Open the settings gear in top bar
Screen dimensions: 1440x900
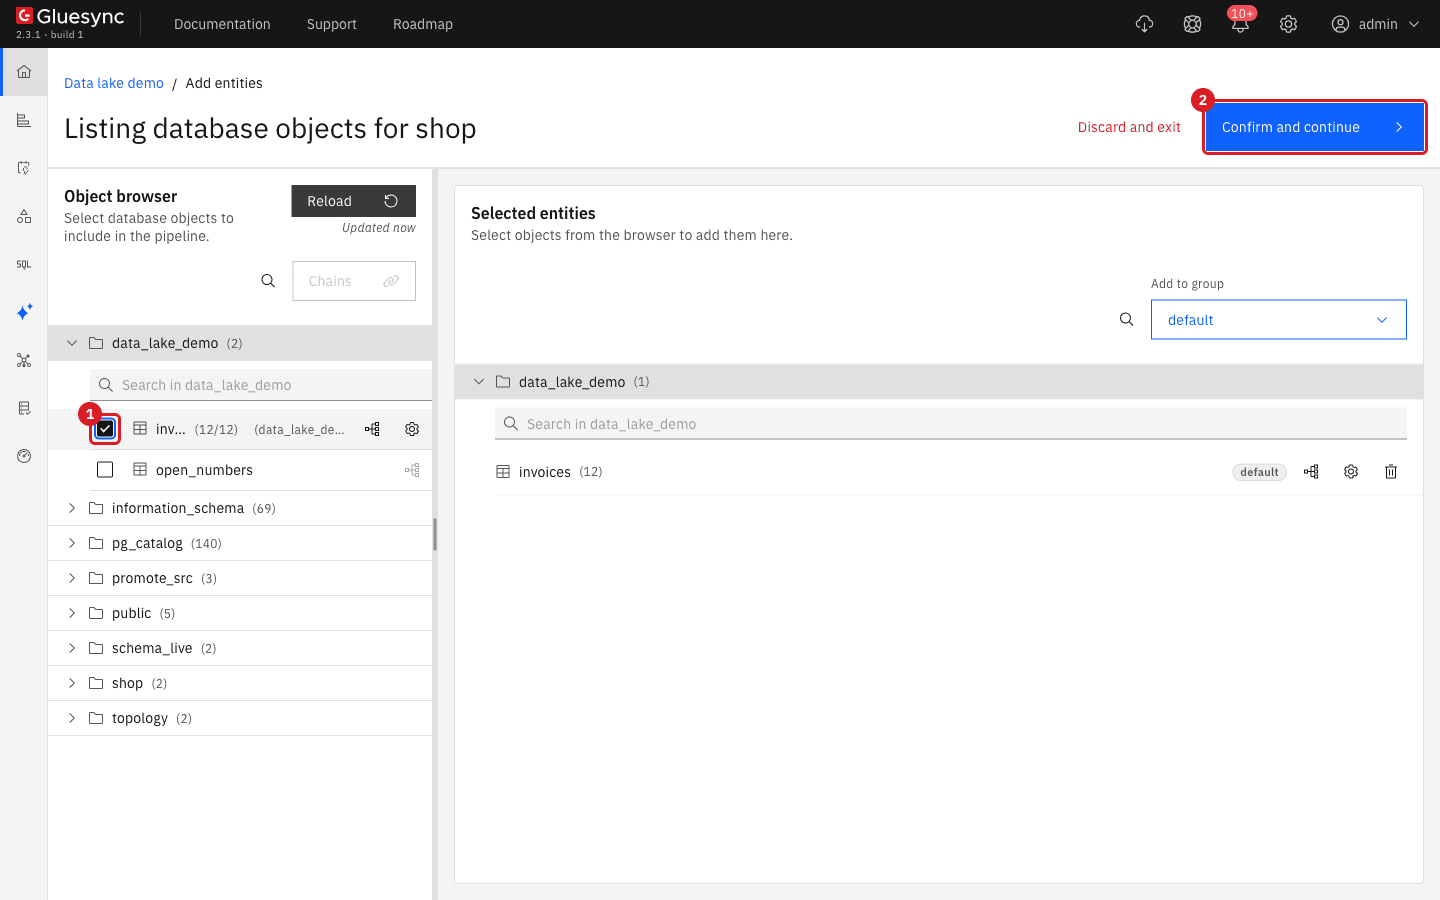coord(1288,24)
